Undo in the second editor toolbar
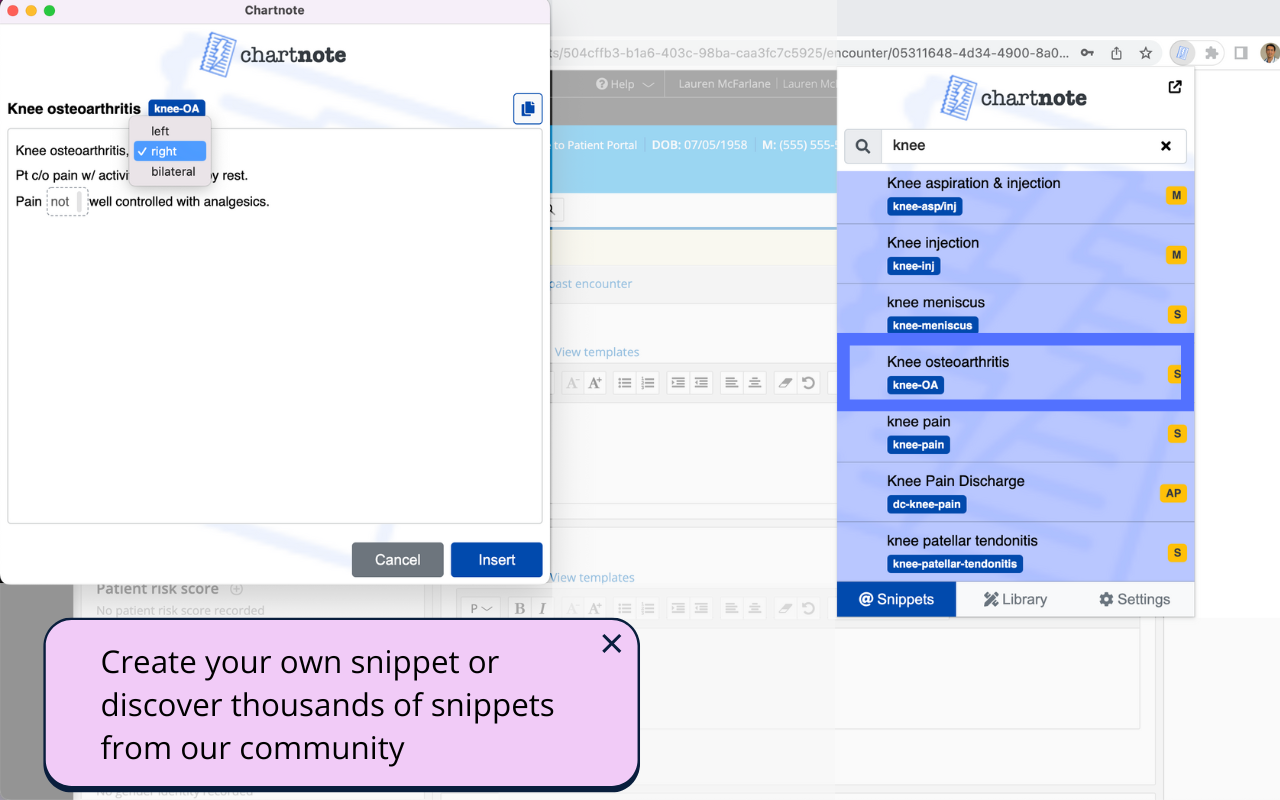 (x=808, y=608)
